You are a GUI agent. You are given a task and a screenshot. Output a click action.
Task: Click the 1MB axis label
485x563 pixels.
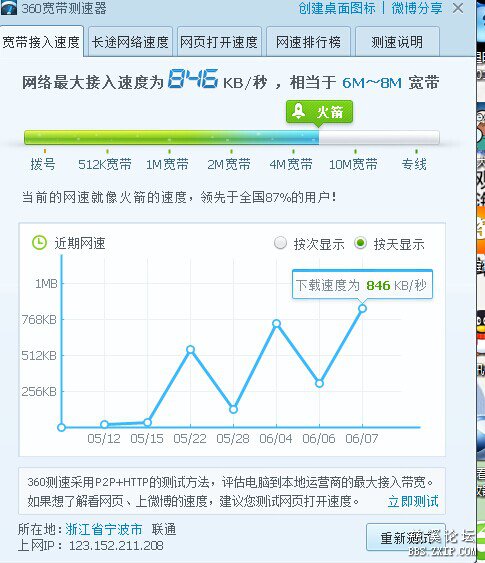[46, 284]
